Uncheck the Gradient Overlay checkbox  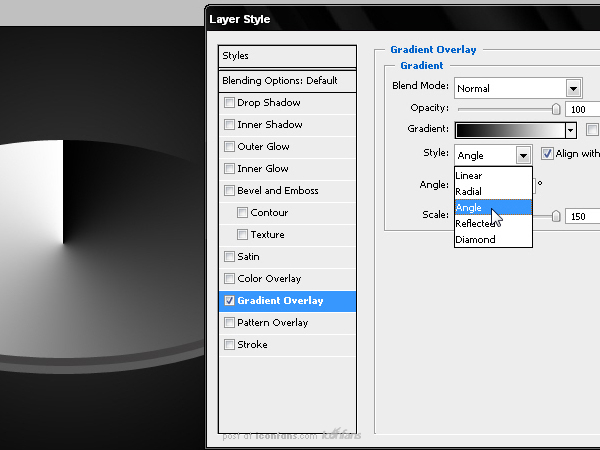(229, 300)
